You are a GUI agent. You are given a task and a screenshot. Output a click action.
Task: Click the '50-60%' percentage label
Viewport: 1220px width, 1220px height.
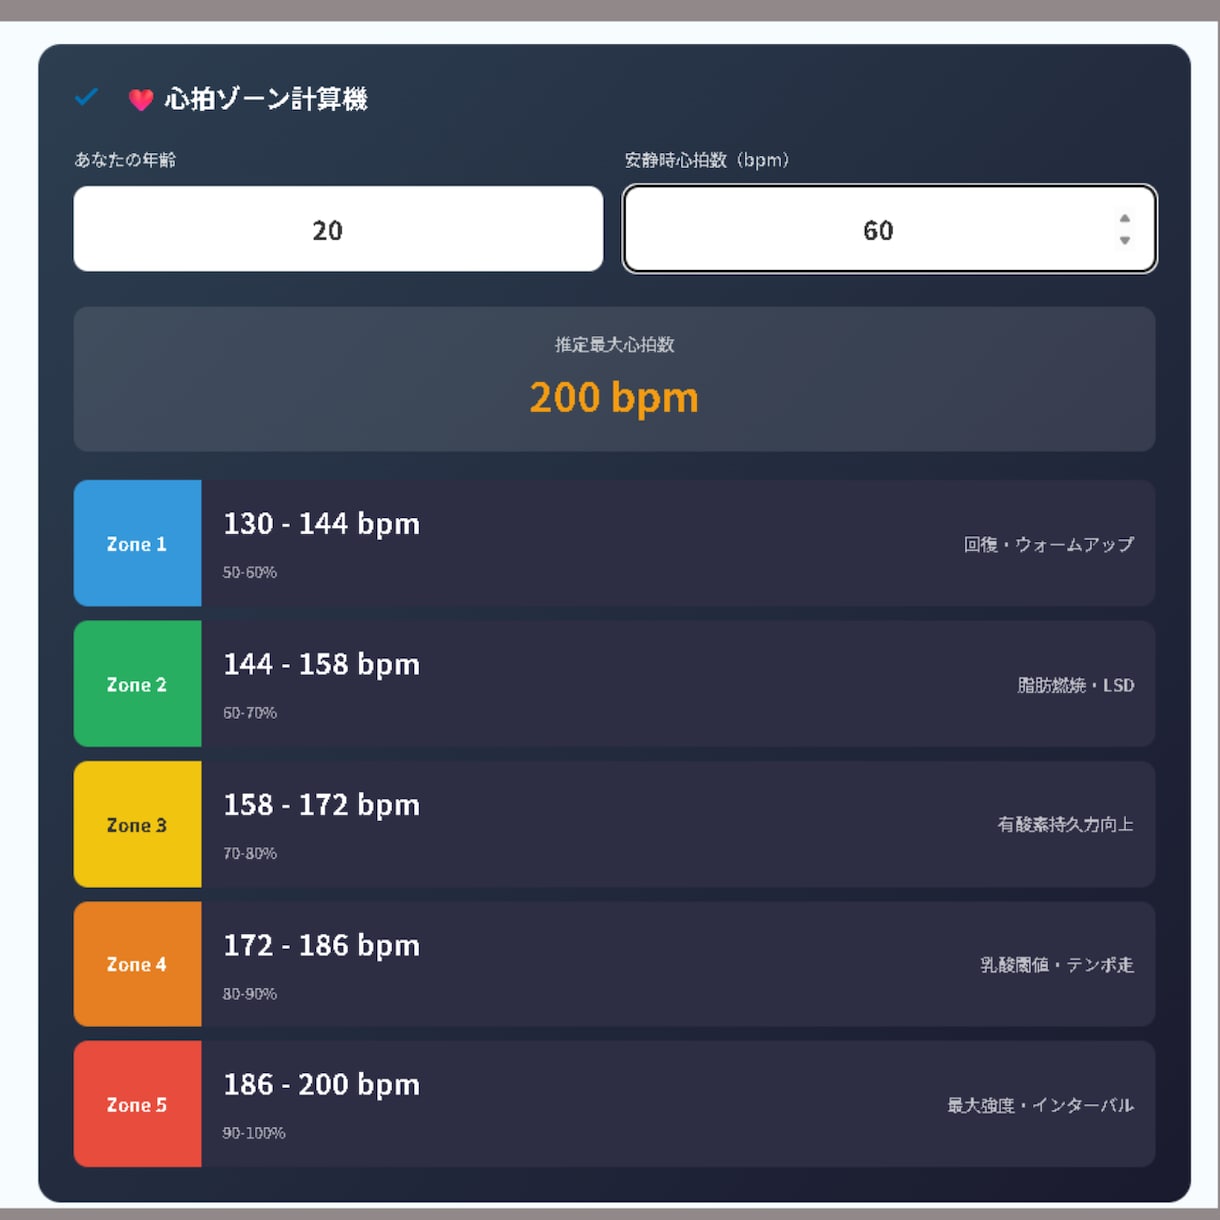coord(250,572)
